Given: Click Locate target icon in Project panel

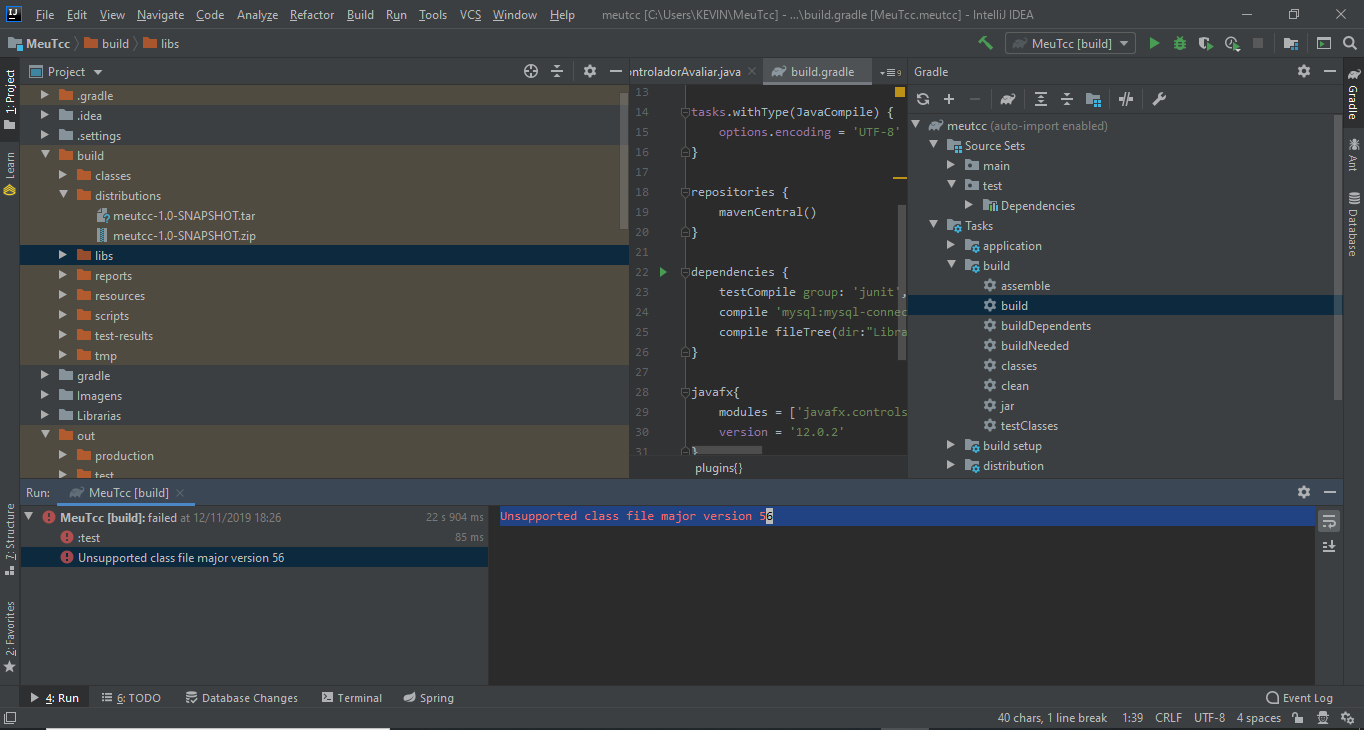Looking at the screenshot, I should (x=531, y=71).
